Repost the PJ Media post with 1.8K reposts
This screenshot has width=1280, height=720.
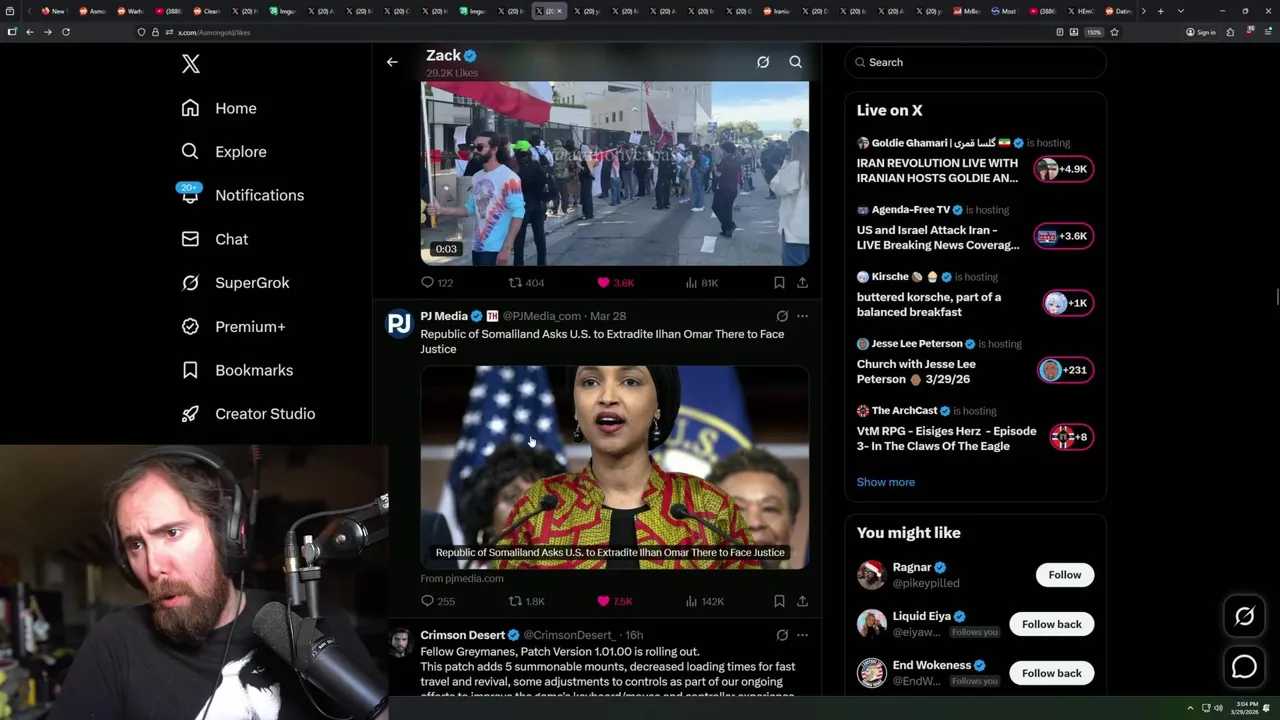pyautogui.click(x=526, y=601)
